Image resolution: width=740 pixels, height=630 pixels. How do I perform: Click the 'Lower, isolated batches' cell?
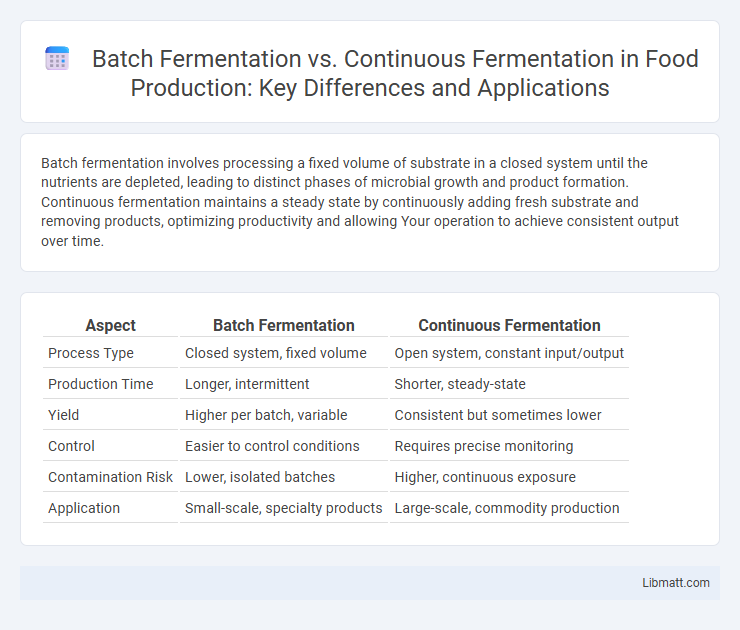coord(260,477)
